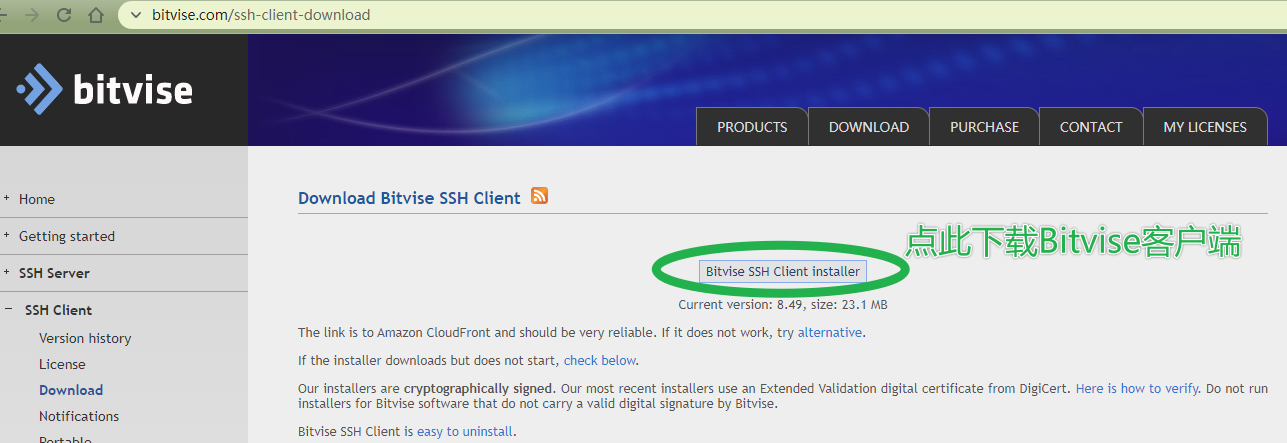Image resolution: width=1287 pixels, height=443 pixels.
Task: Open Version history in the sidebar
Action: tap(85, 338)
